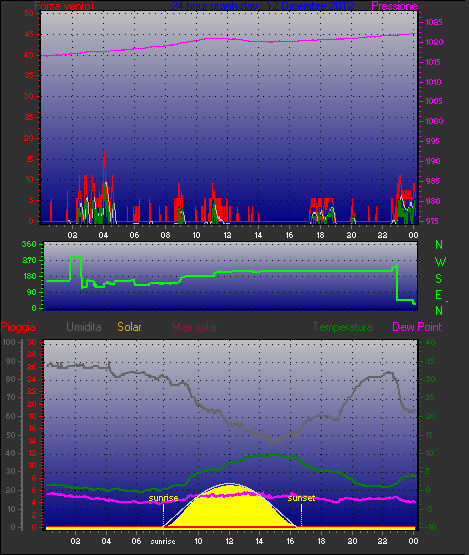The height and width of the screenshot is (555, 469).
Task: Click the 12 hour tick on wind graph
Action: point(227,235)
